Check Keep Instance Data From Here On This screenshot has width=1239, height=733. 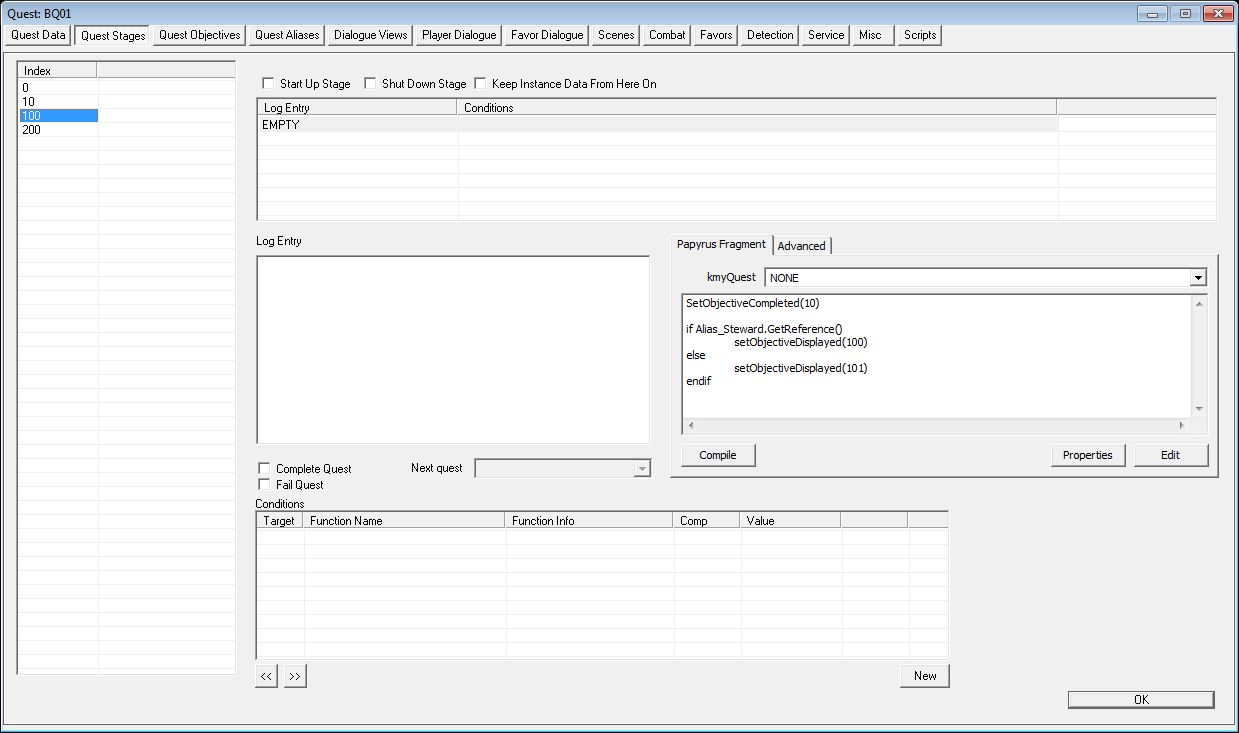pyautogui.click(x=481, y=84)
